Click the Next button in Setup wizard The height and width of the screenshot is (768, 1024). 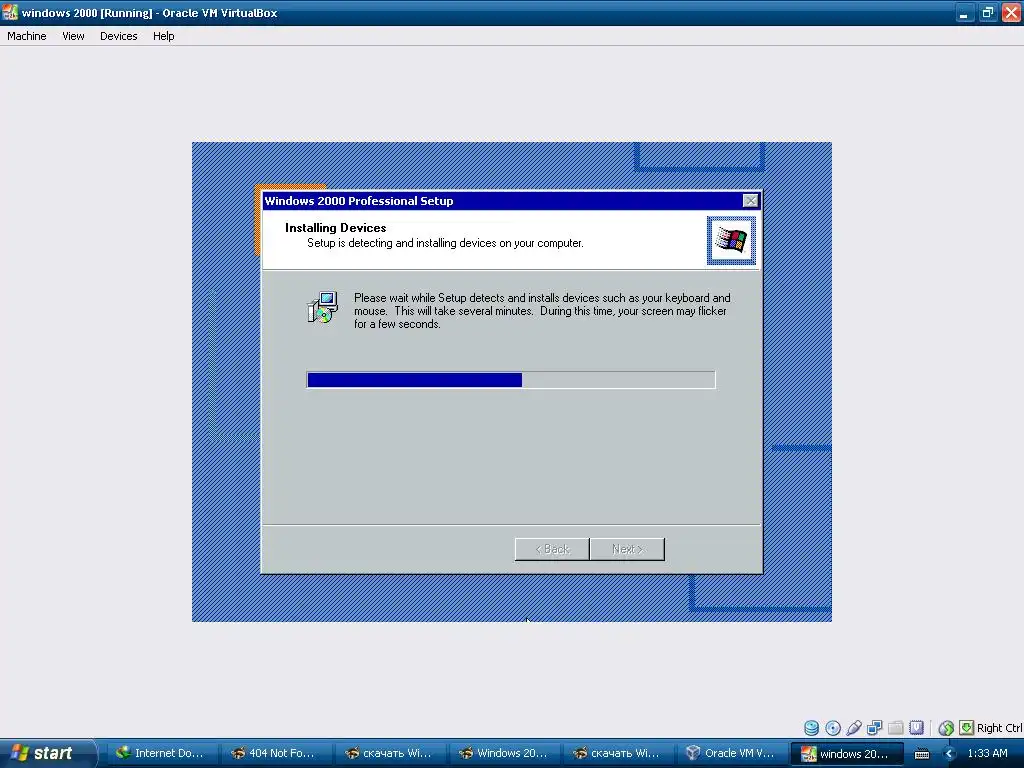click(627, 549)
